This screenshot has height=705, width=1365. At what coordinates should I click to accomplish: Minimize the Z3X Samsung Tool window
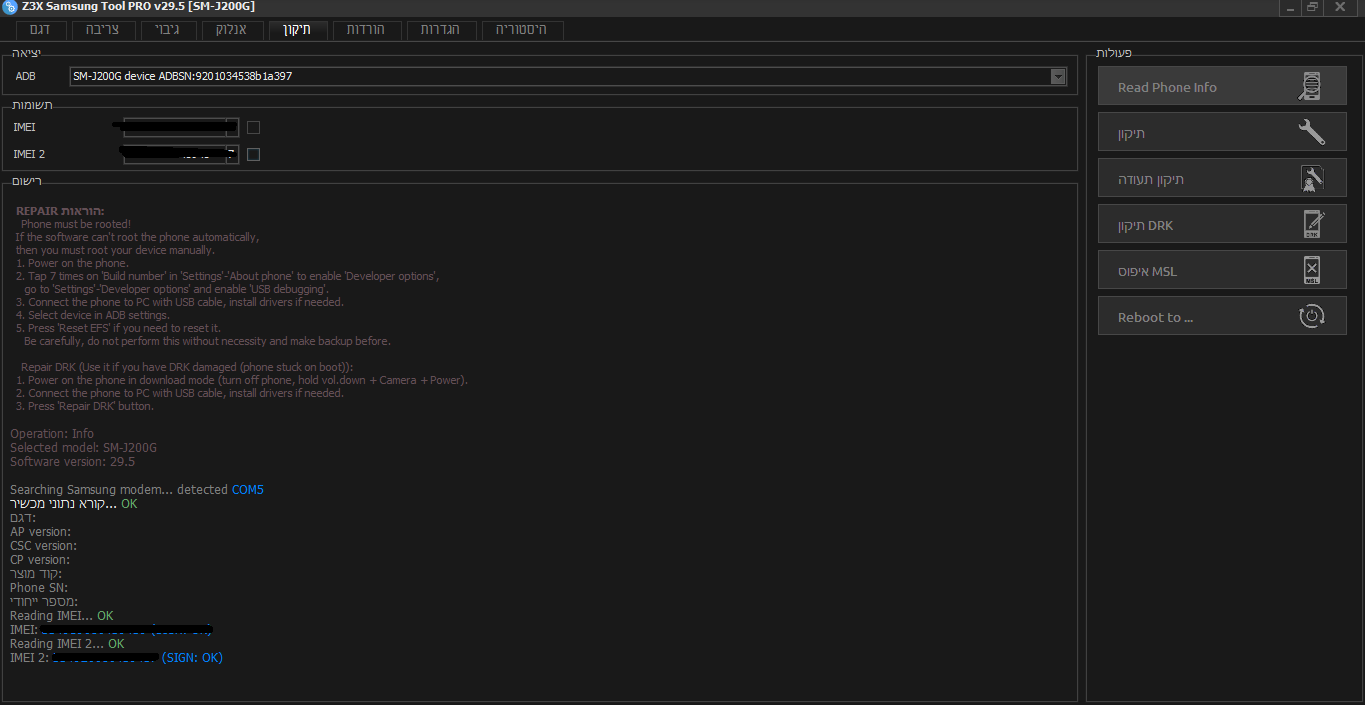point(1290,7)
